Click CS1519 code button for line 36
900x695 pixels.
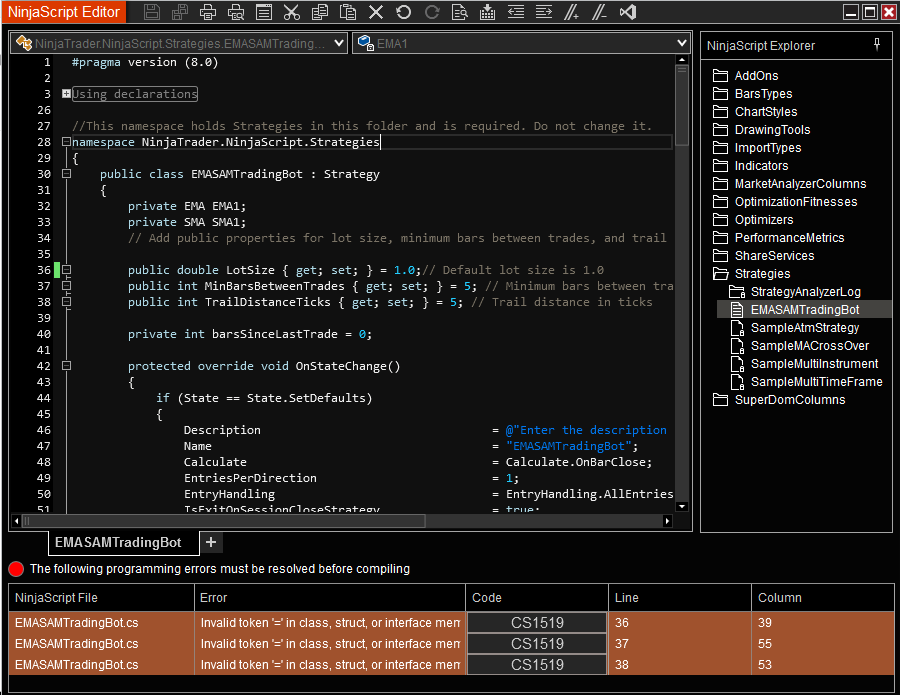538,622
